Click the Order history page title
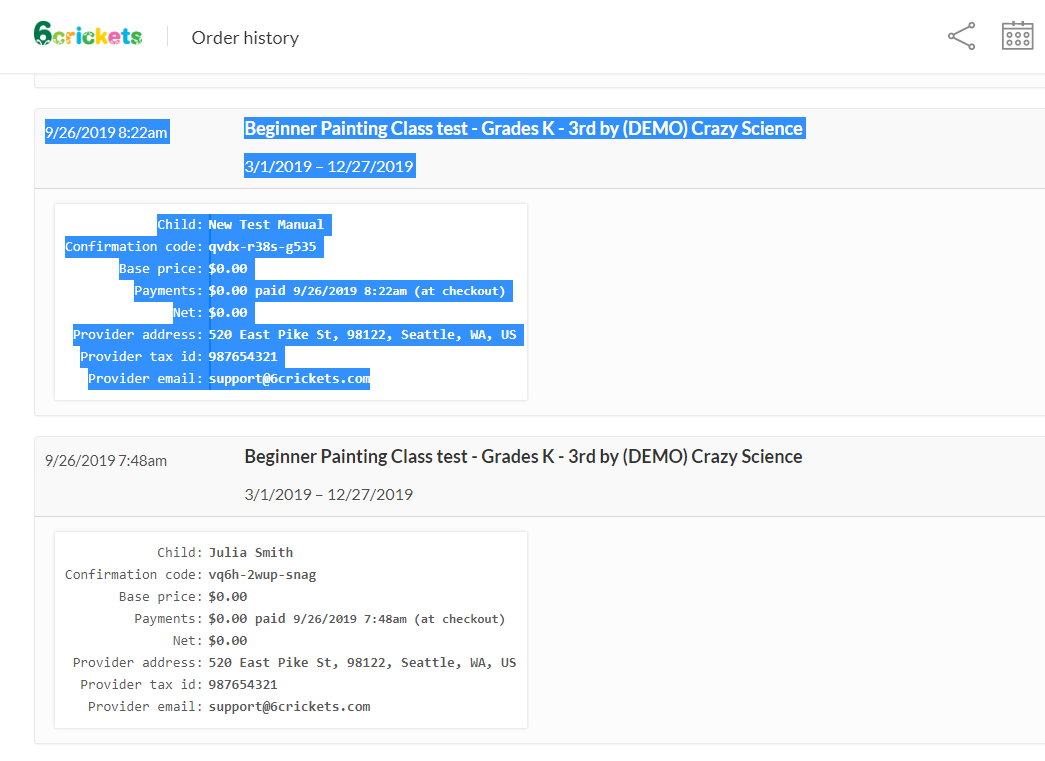The height and width of the screenshot is (761, 1045). point(245,38)
